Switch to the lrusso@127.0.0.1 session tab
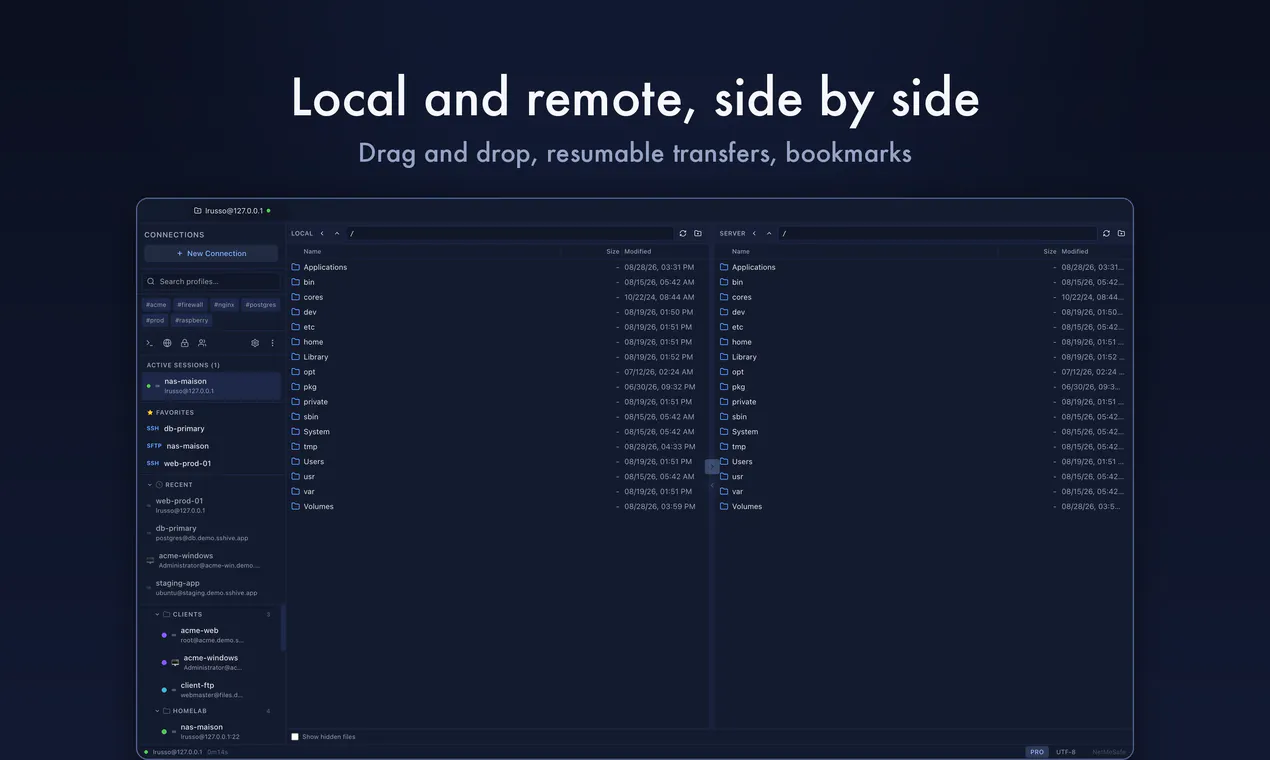 click(x=232, y=211)
